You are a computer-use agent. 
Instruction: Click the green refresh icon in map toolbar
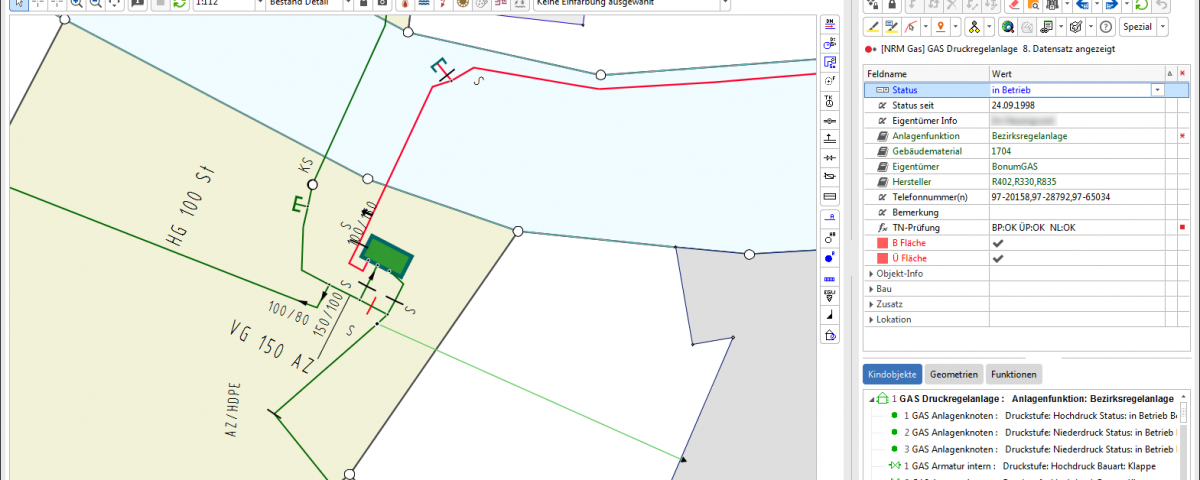click(x=179, y=4)
